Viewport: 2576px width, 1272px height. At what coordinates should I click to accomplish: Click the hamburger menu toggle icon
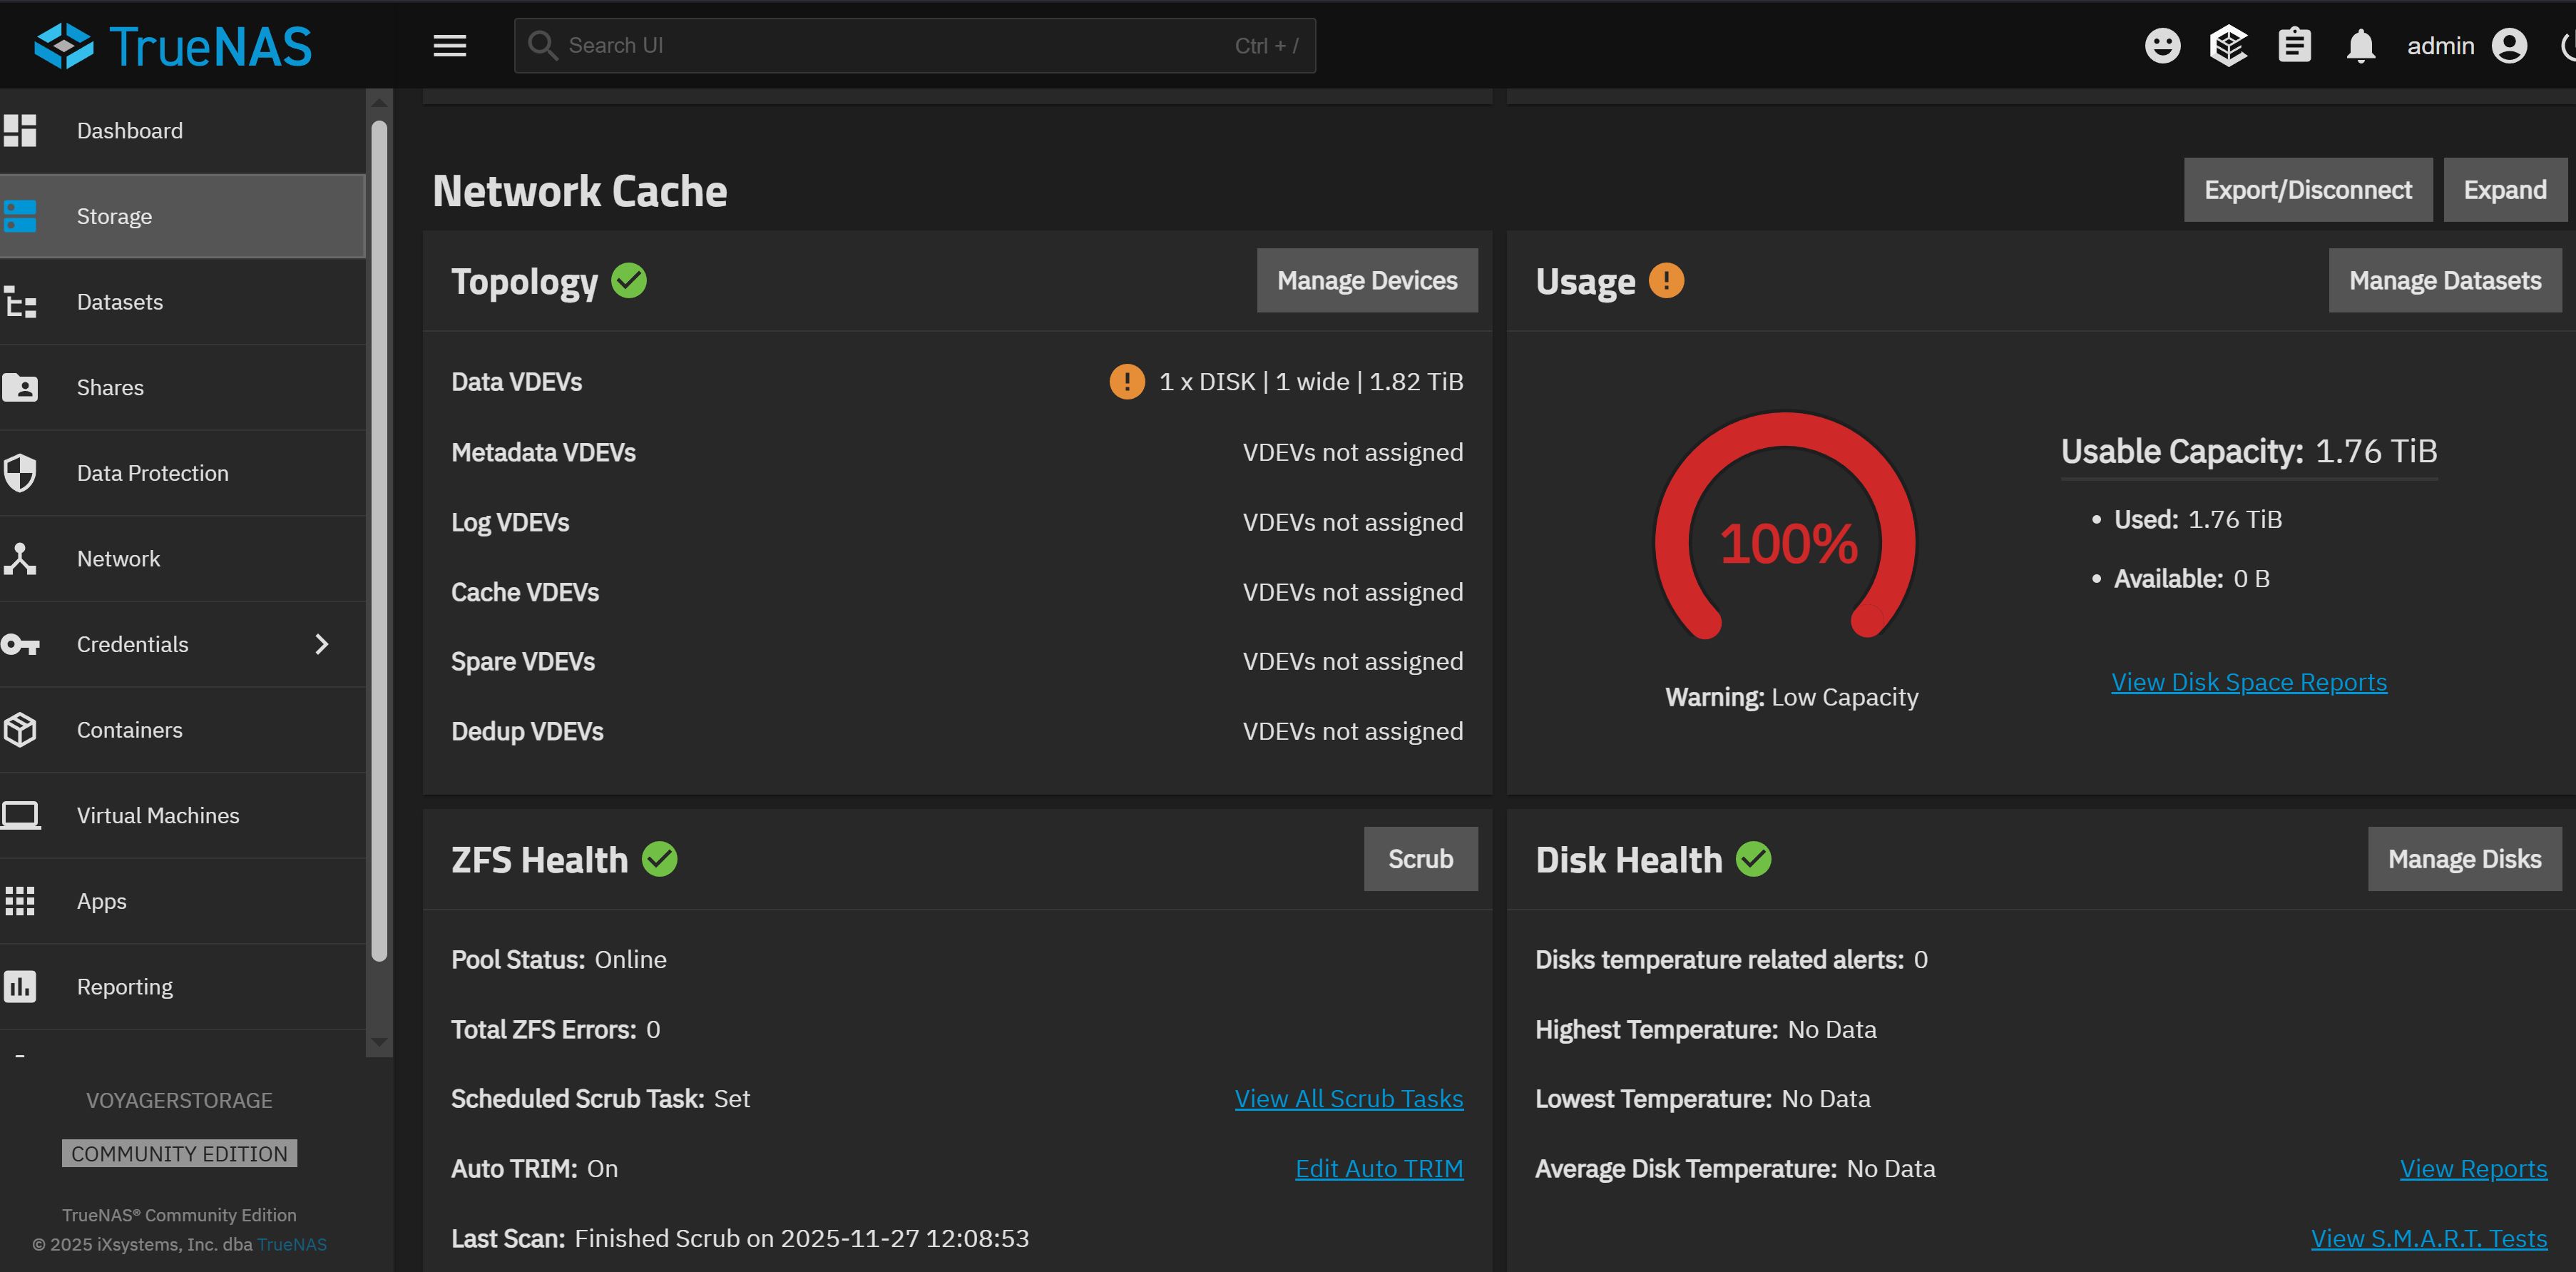click(x=449, y=46)
